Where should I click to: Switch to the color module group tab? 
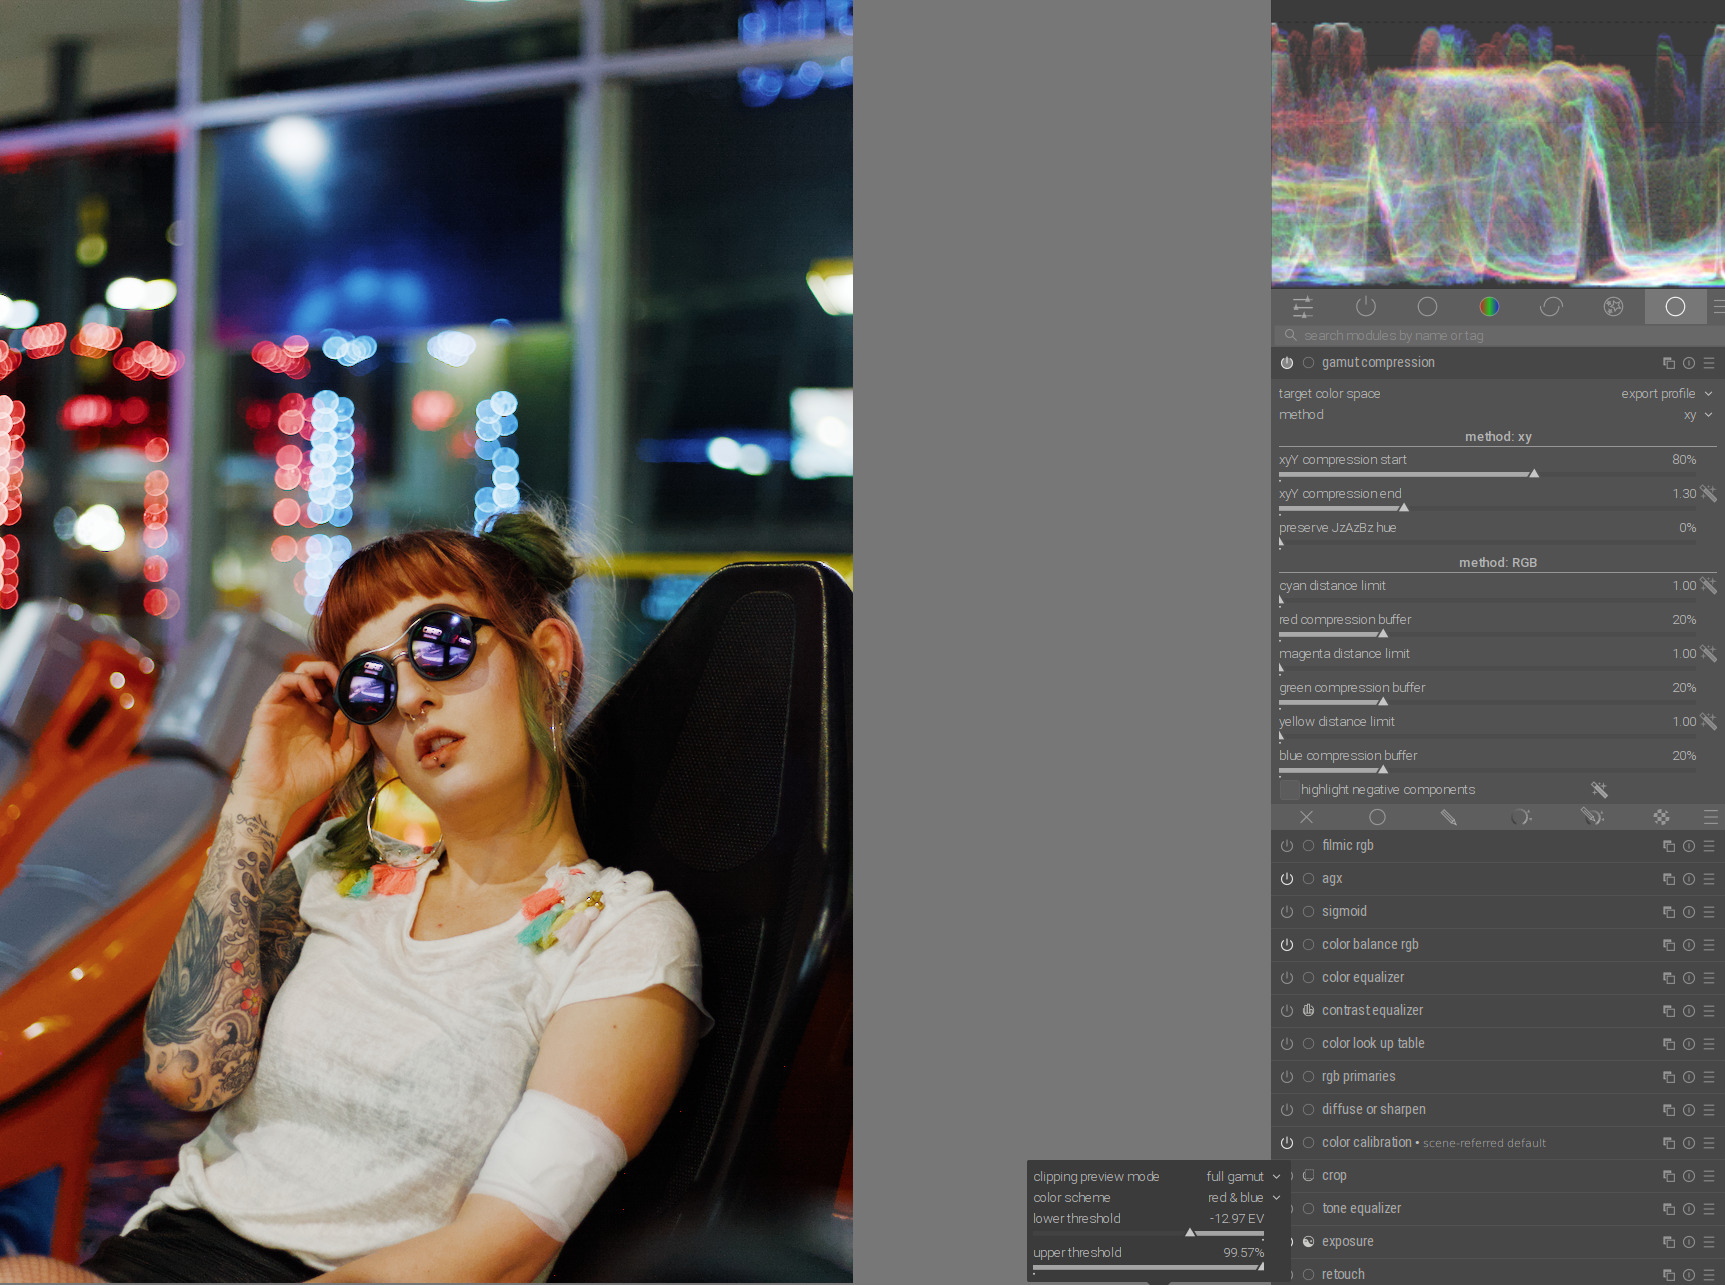(x=1489, y=307)
